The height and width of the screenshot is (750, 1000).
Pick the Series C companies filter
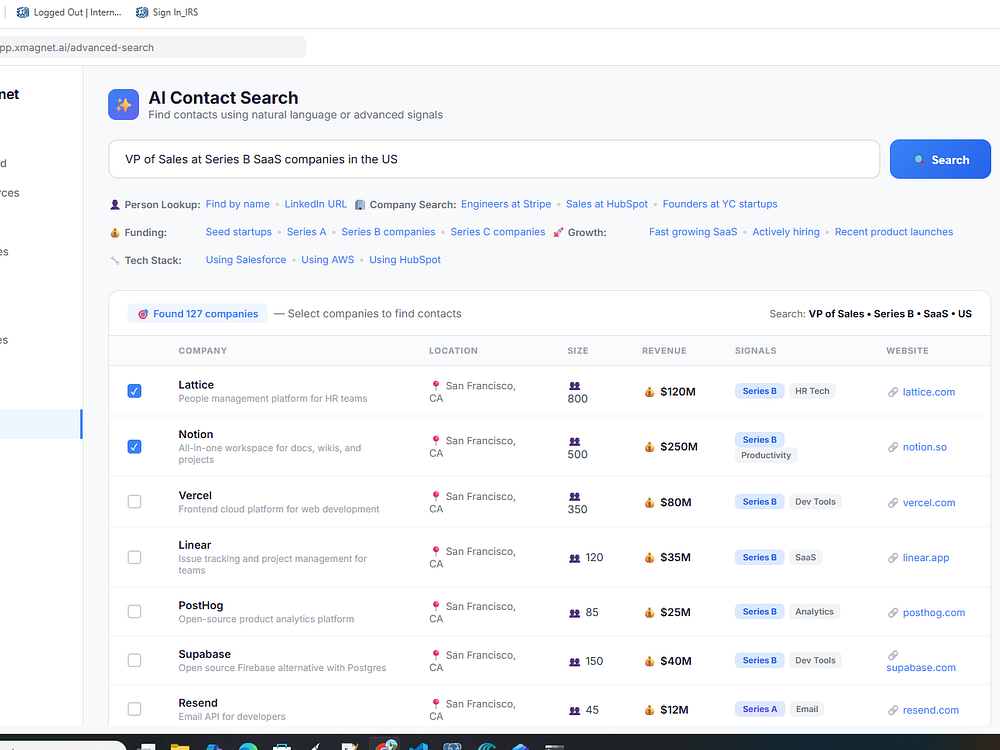497,232
